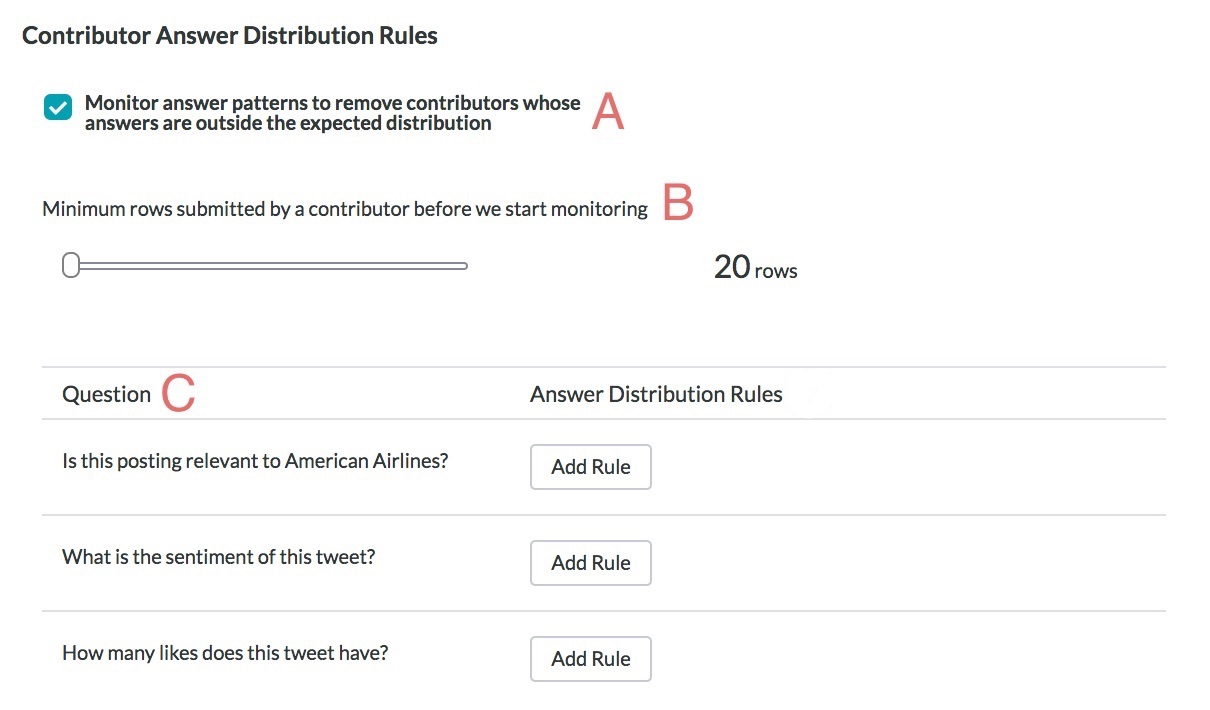
Task: Select the 'Is this posting relevant to American Airlines?' row
Action: [x=604, y=467]
